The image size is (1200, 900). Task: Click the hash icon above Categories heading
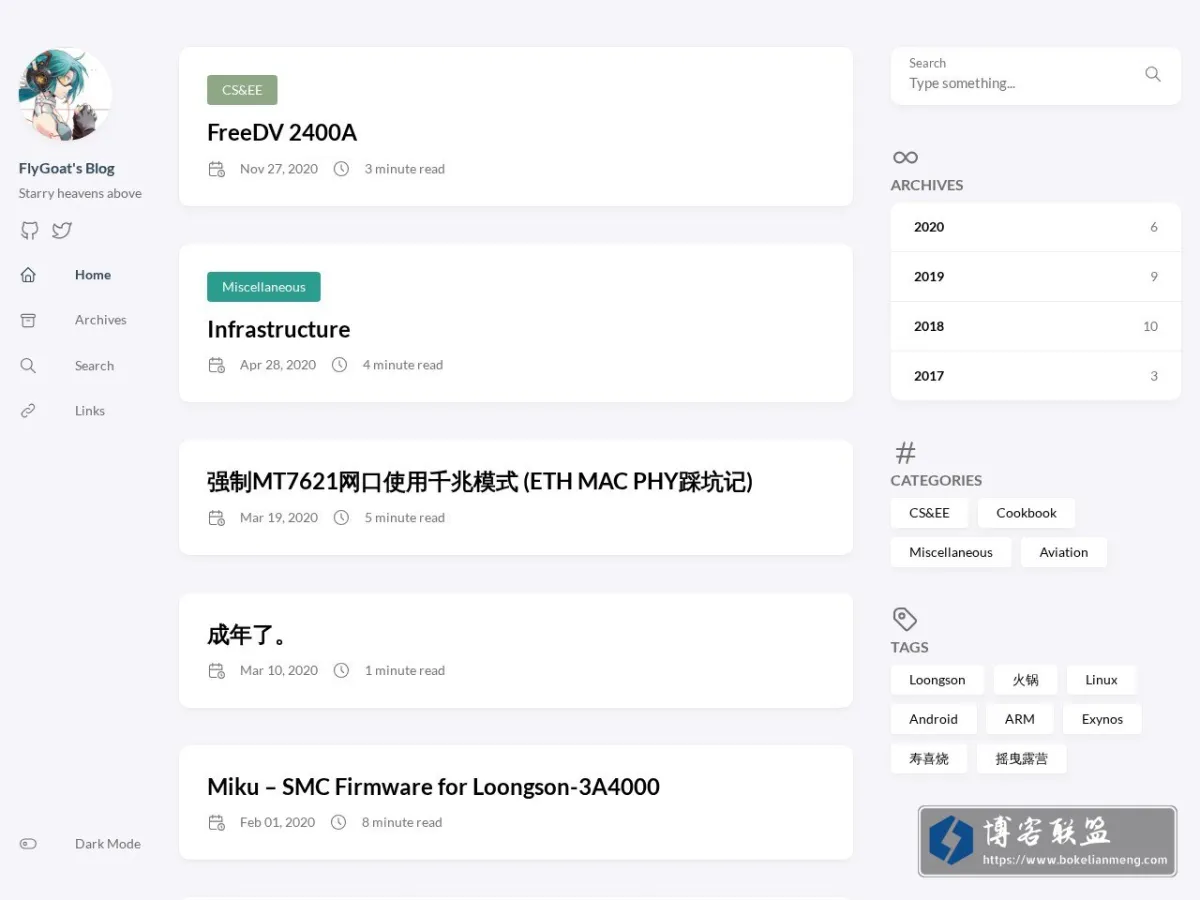[x=905, y=453]
